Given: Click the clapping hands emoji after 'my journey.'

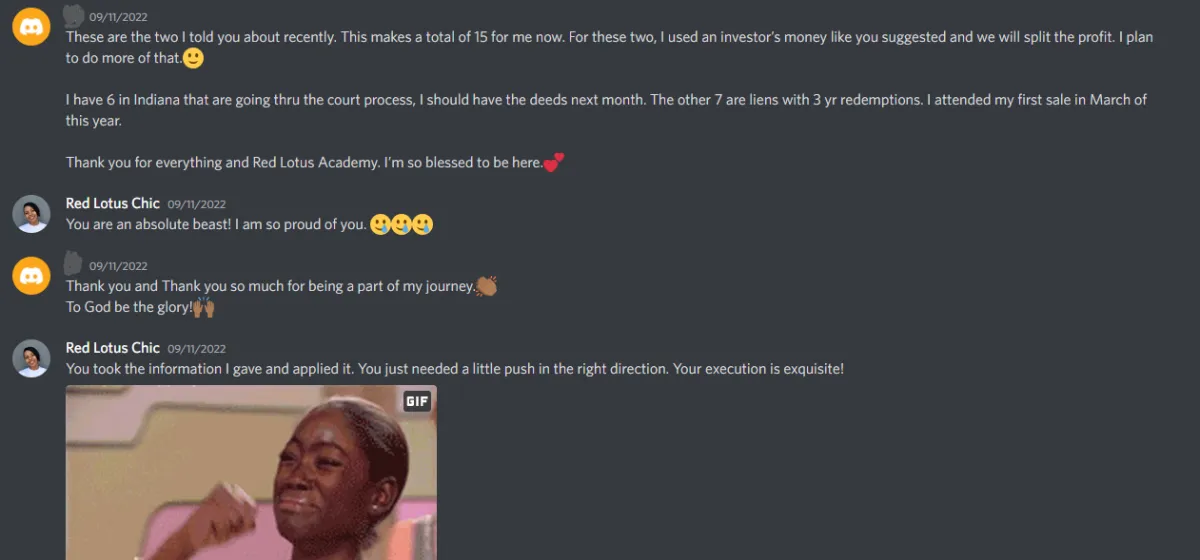Looking at the screenshot, I should pos(487,286).
